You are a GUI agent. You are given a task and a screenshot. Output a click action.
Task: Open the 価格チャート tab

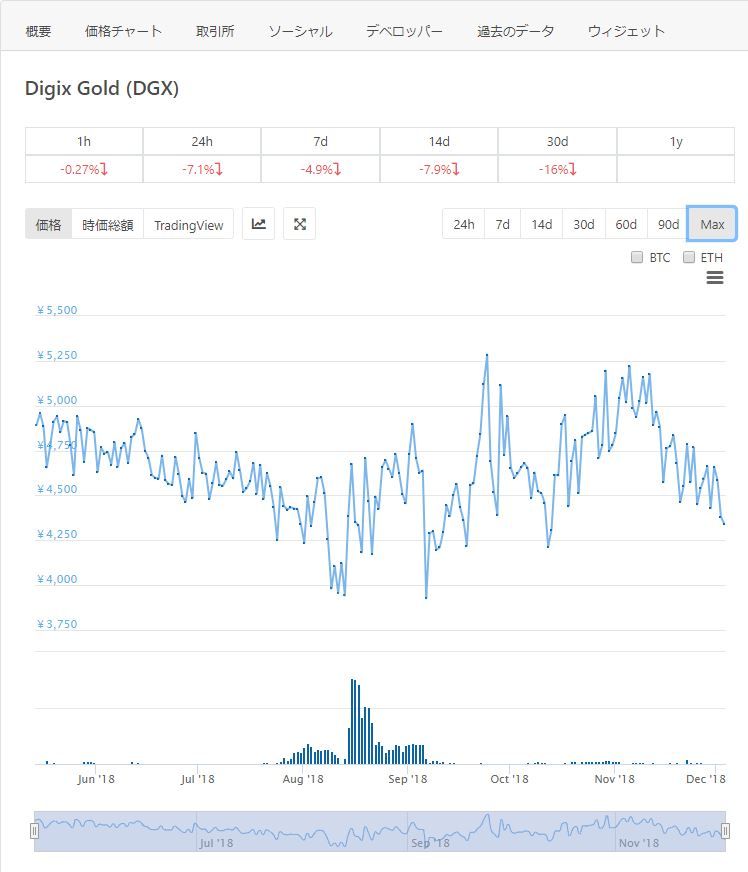[x=123, y=31]
